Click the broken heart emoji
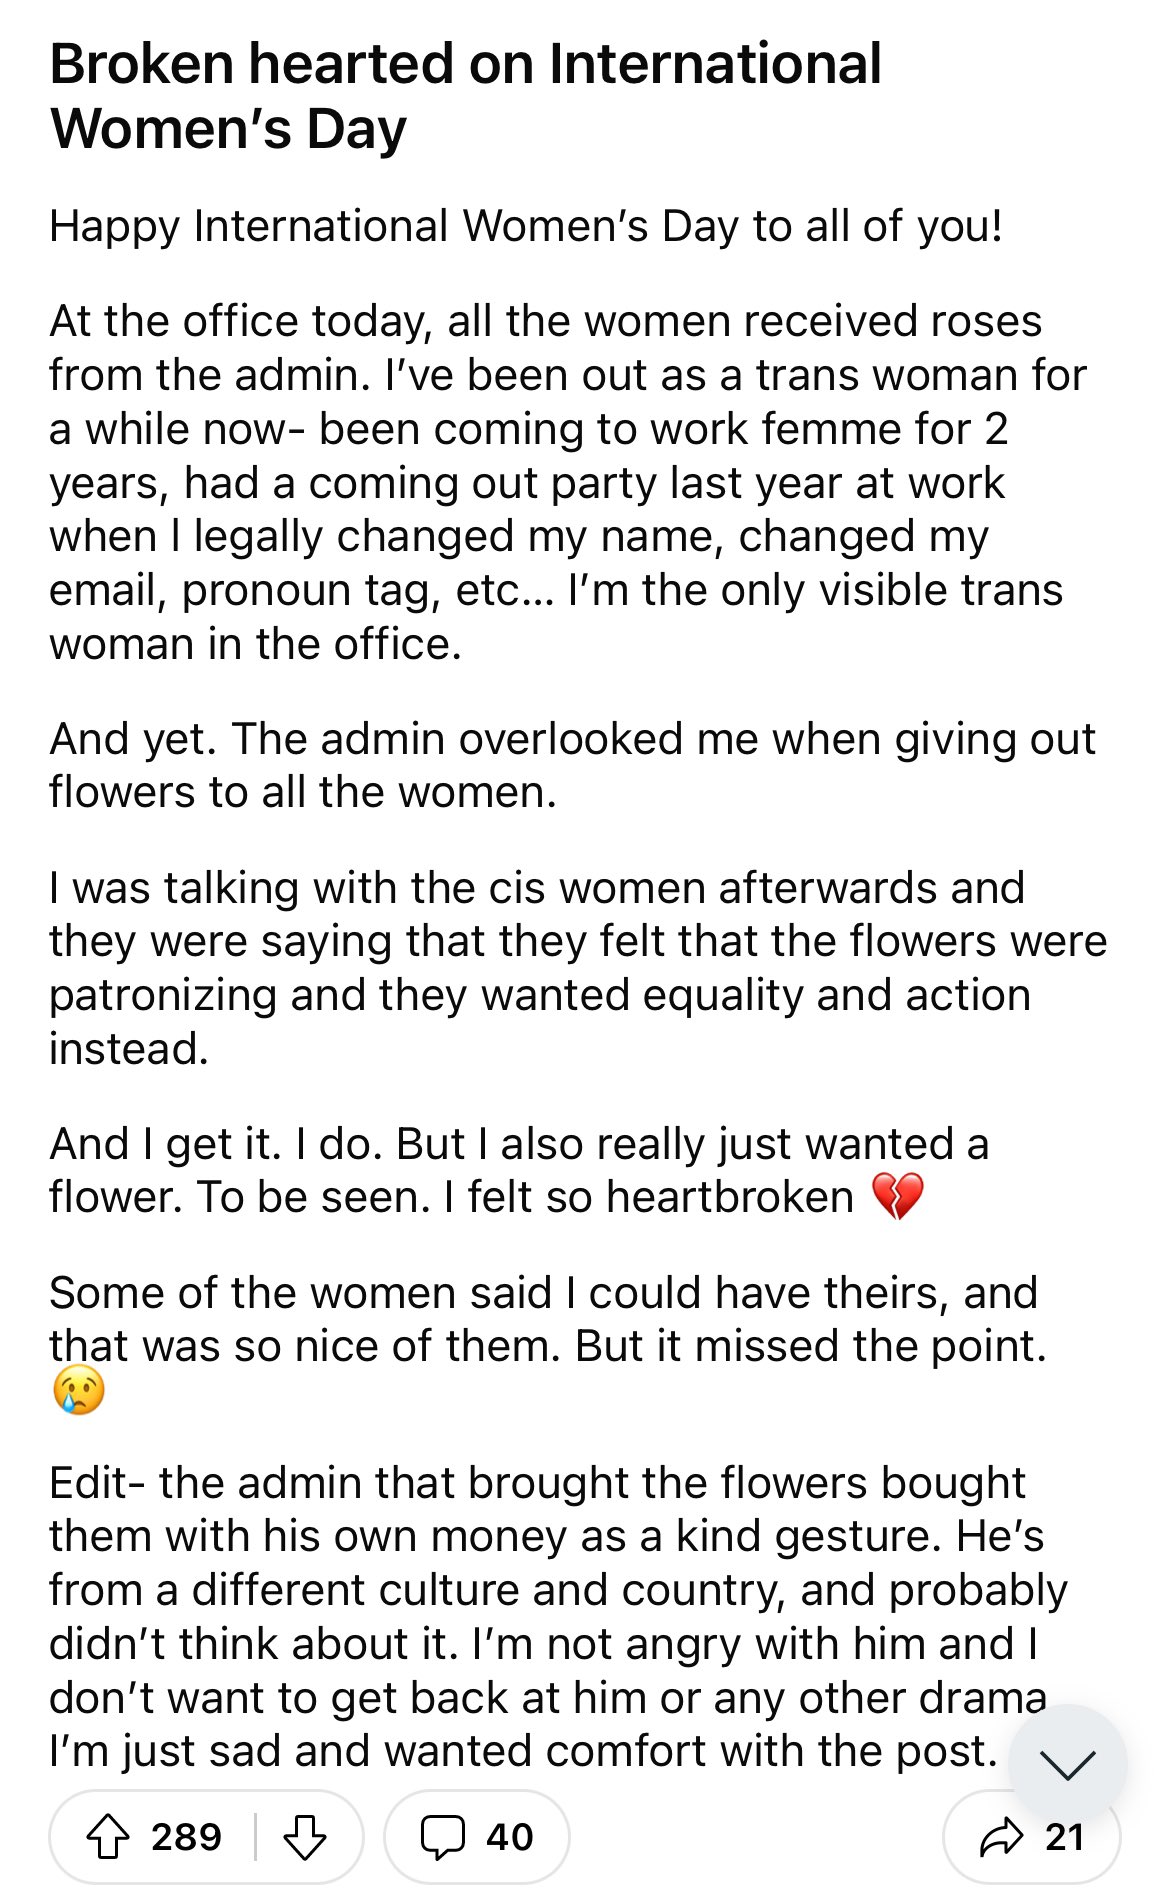 [897, 1197]
